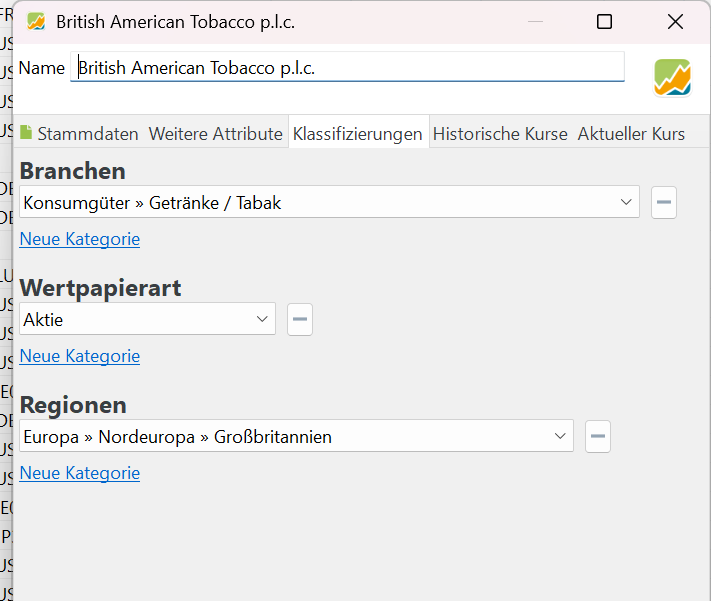Click the app icon in title bar
Screen dimensions: 711x601
click(36, 22)
